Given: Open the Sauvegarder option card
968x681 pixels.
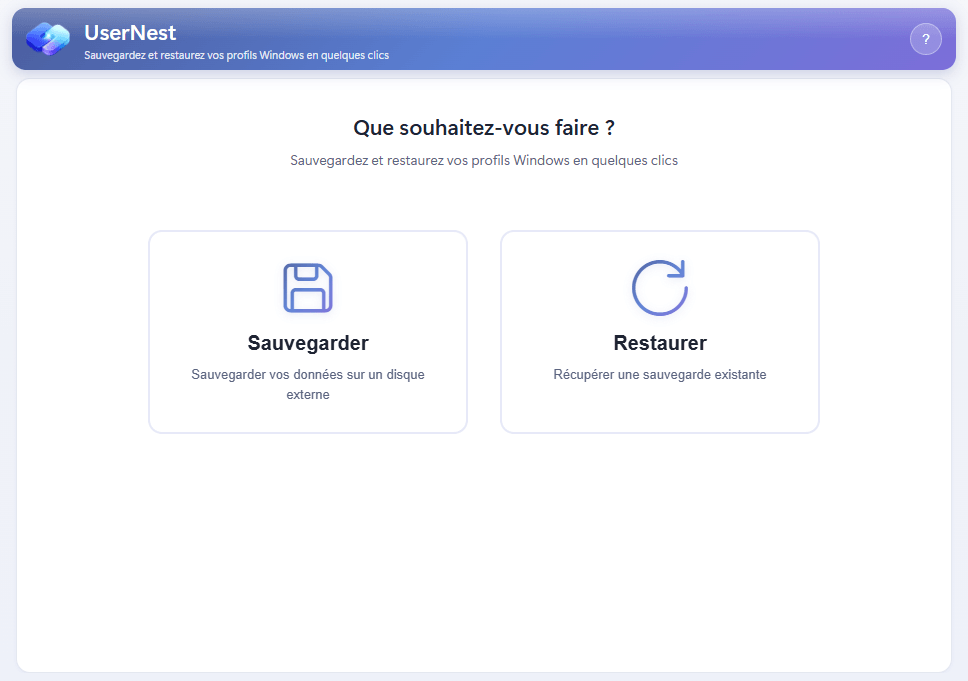Looking at the screenshot, I should coord(307,331).
